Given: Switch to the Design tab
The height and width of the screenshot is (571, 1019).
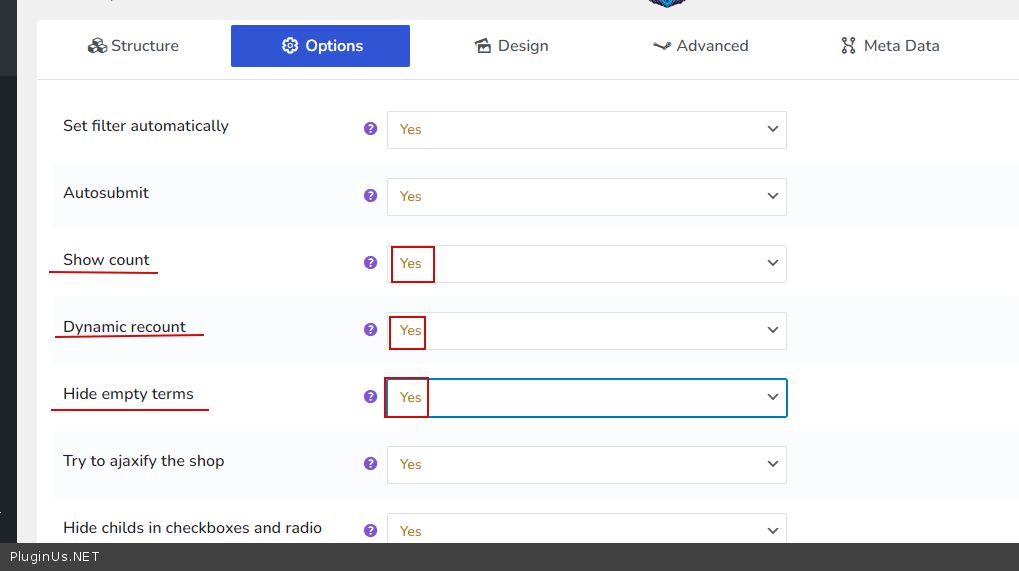Looking at the screenshot, I should click(x=511, y=46).
